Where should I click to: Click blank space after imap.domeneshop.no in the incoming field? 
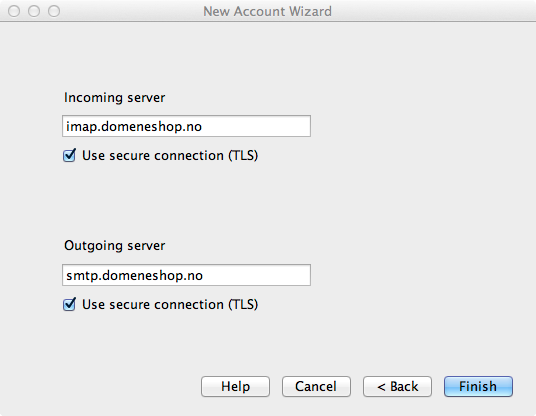(256, 126)
